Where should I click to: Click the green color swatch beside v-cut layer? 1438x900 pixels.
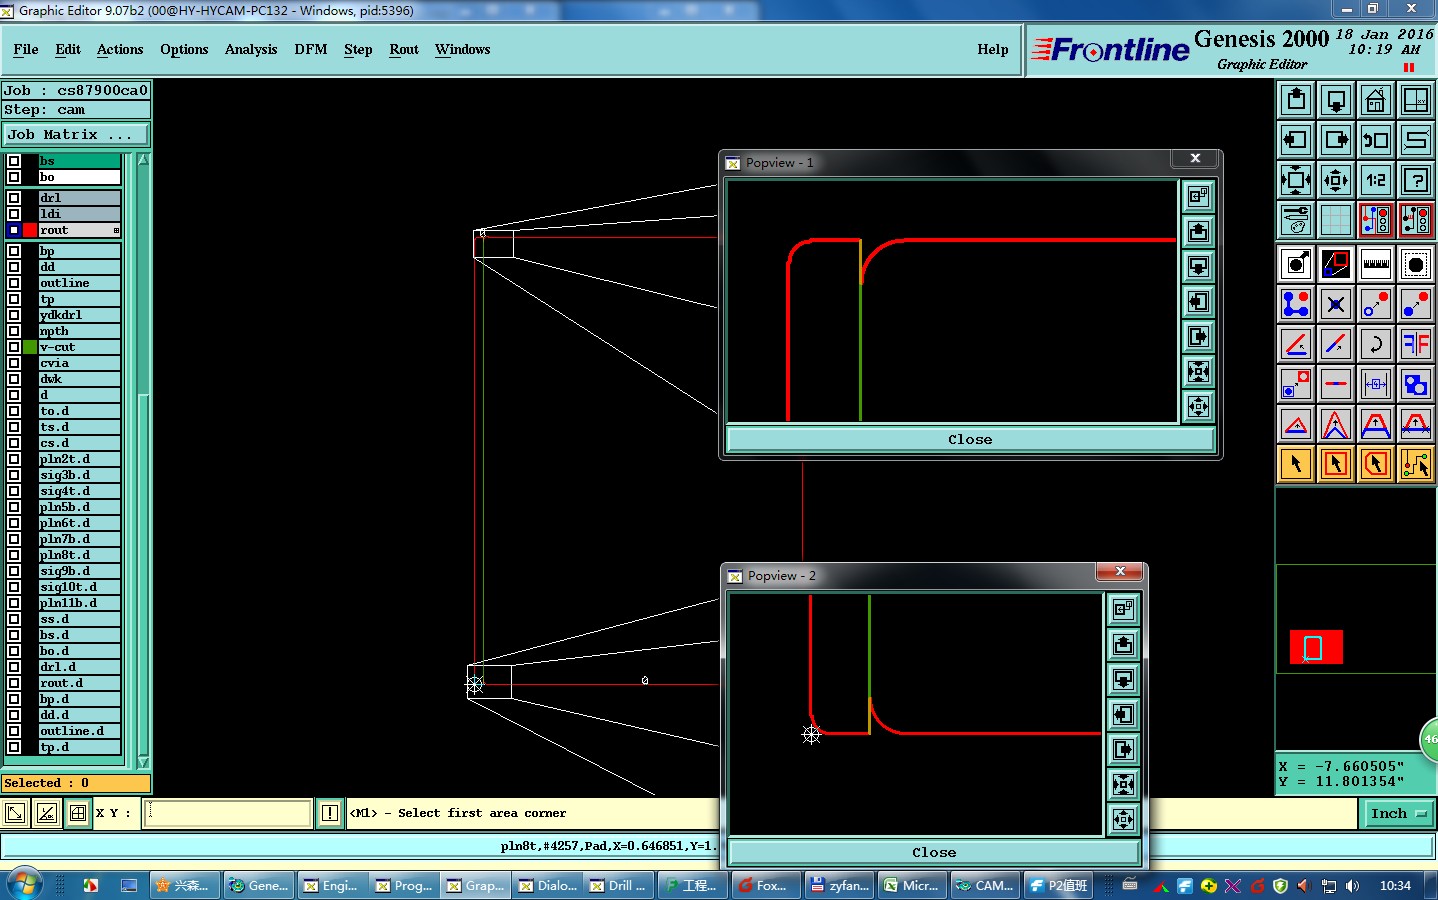pyautogui.click(x=30, y=347)
